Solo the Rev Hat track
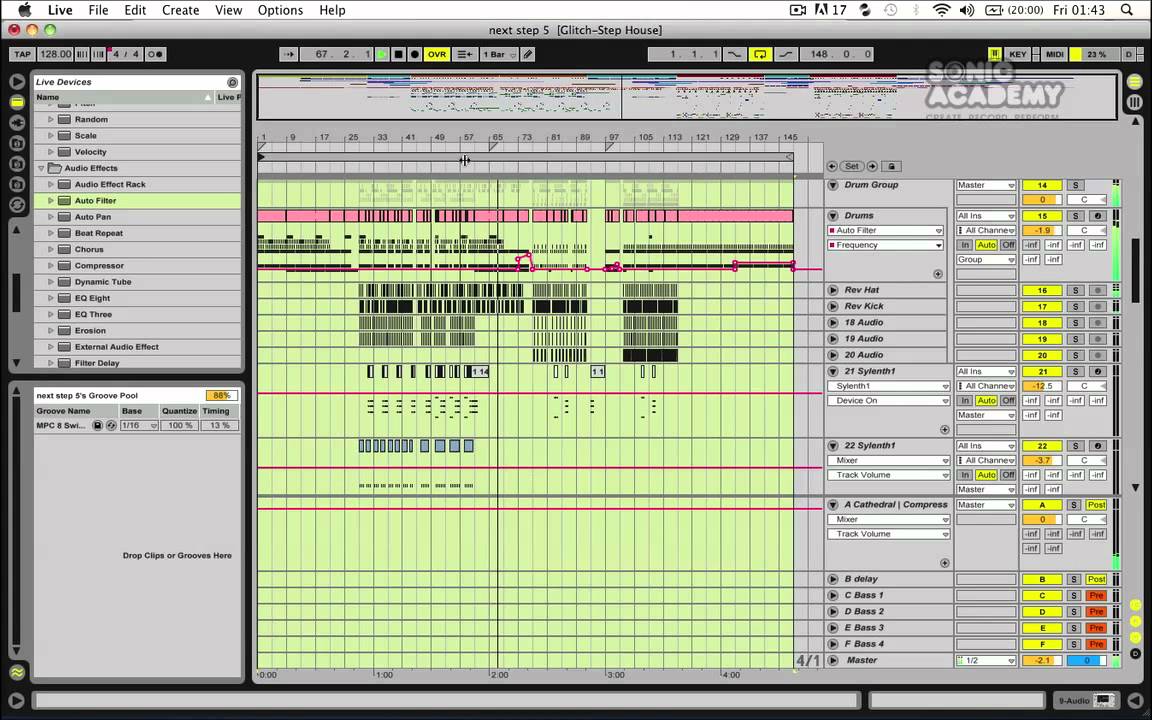Image resolution: width=1152 pixels, height=720 pixels. (x=1076, y=290)
